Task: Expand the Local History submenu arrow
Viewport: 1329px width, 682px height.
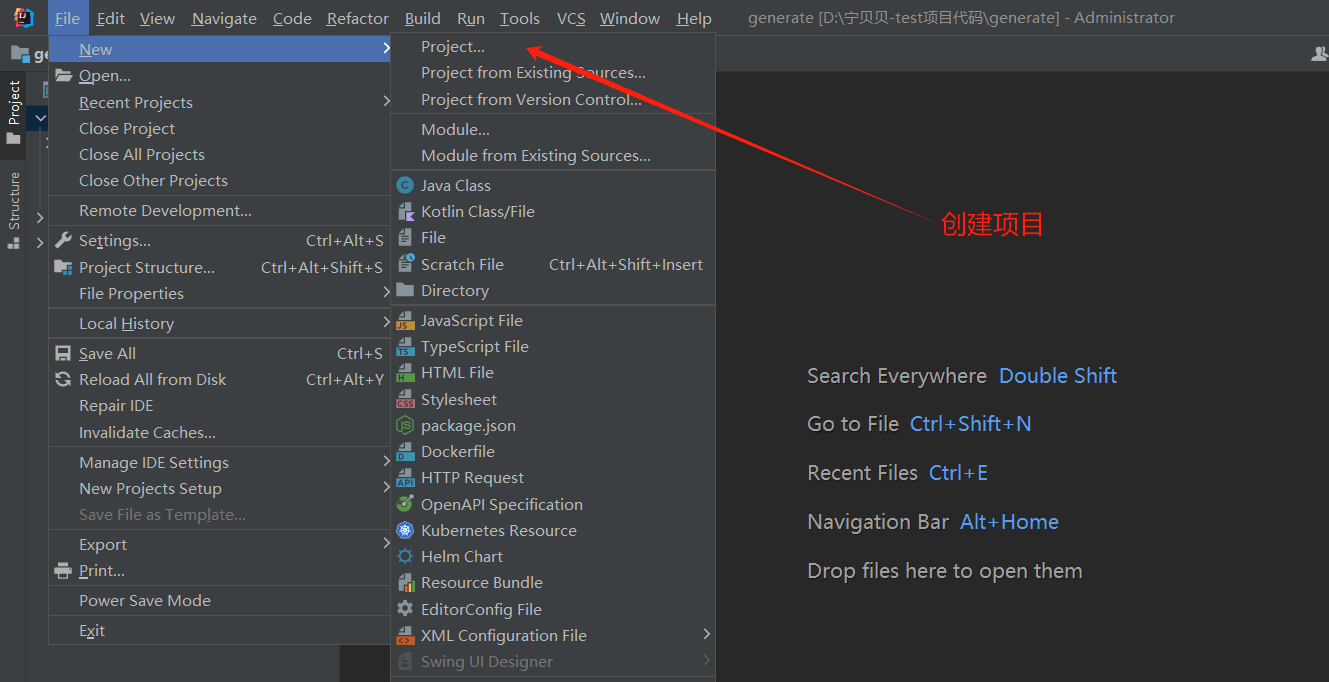Action: [386, 323]
